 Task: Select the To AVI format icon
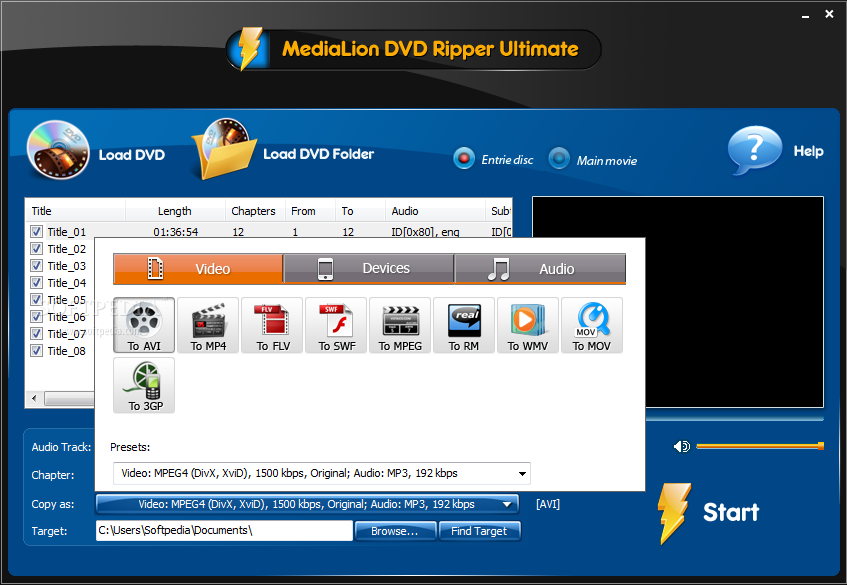144,325
